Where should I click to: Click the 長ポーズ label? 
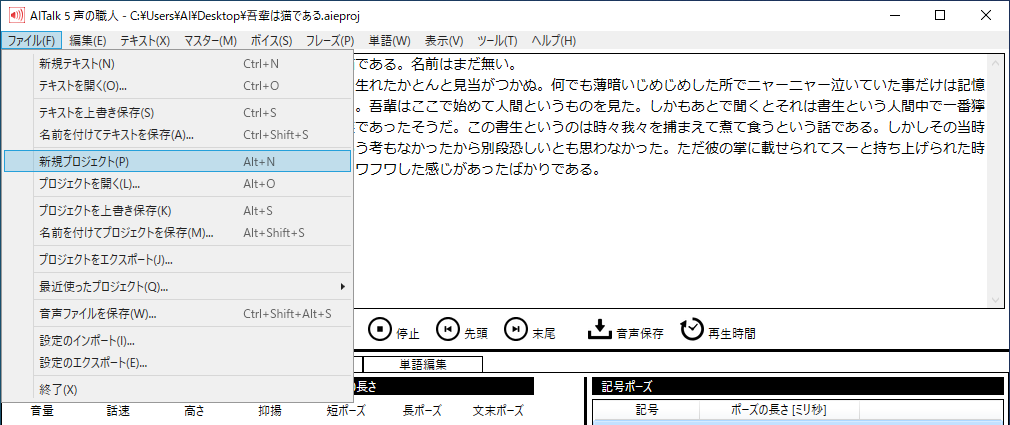423,410
